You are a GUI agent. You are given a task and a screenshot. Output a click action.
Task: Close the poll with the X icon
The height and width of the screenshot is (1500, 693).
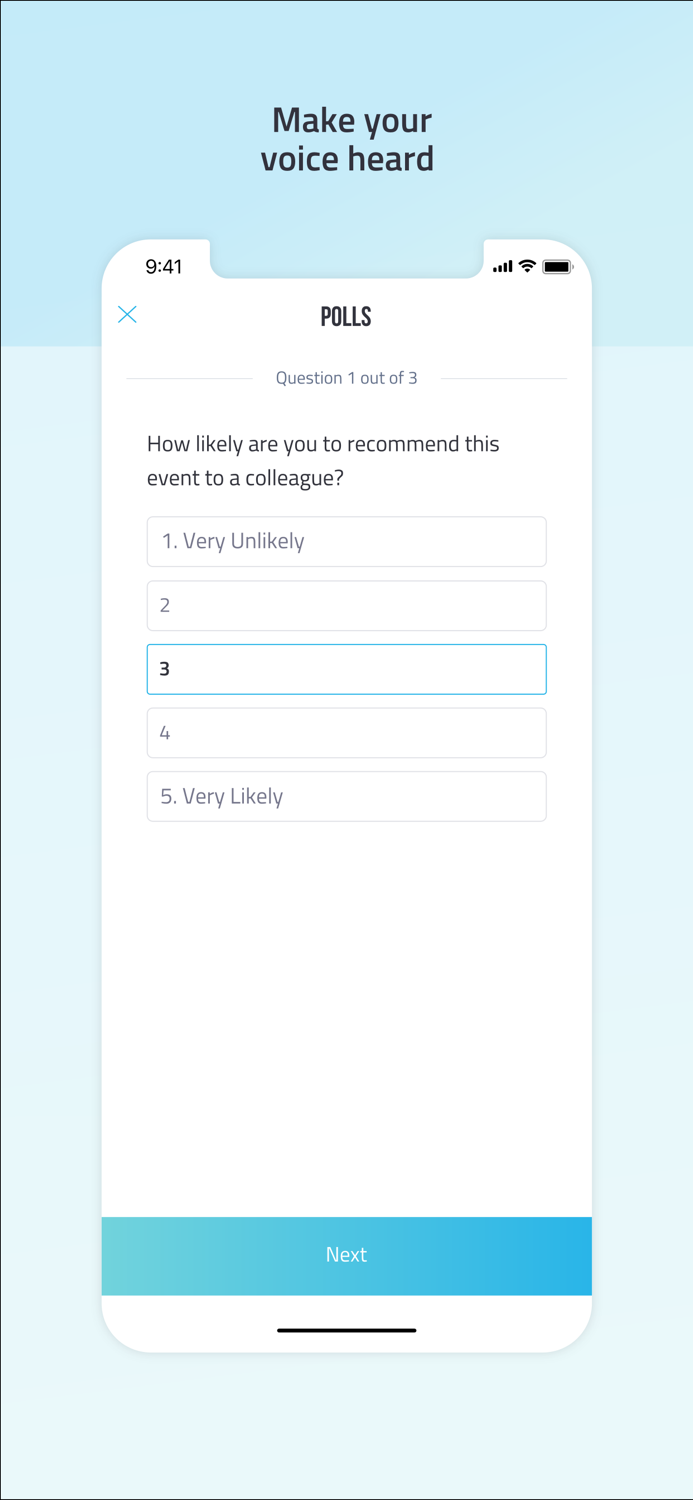click(127, 315)
